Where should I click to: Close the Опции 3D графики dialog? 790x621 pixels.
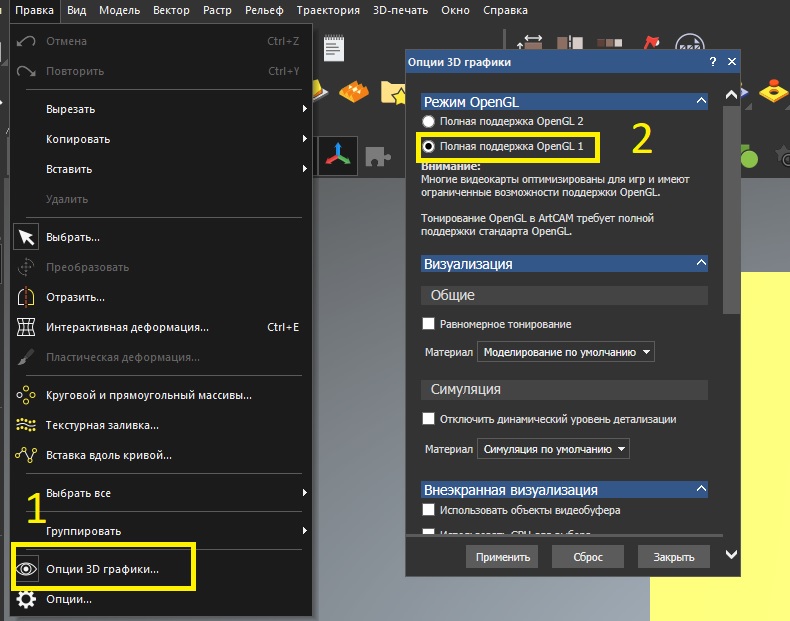pyautogui.click(x=732, y=61)
